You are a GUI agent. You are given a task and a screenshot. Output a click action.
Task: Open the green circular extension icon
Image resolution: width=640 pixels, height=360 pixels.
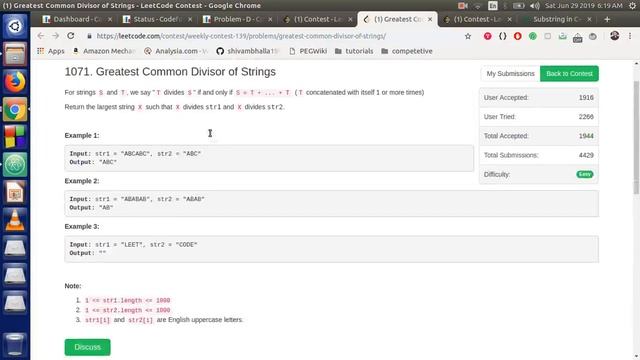(x=533, y=36)
